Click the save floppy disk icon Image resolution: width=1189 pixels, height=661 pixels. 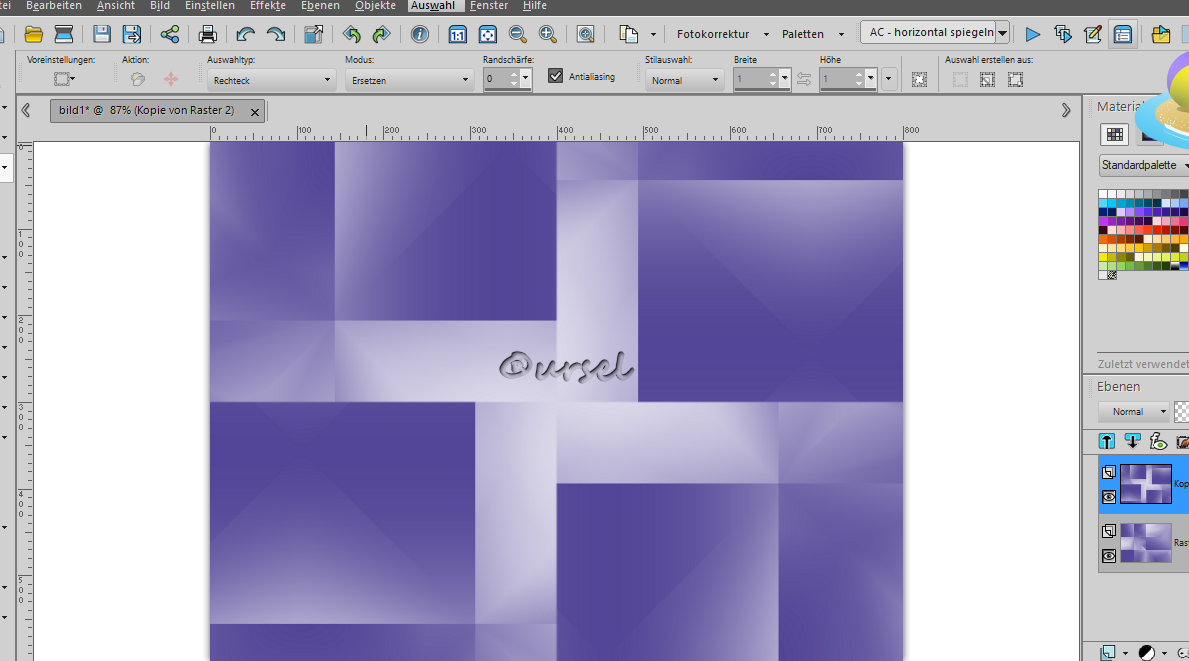tap(102, 35)
